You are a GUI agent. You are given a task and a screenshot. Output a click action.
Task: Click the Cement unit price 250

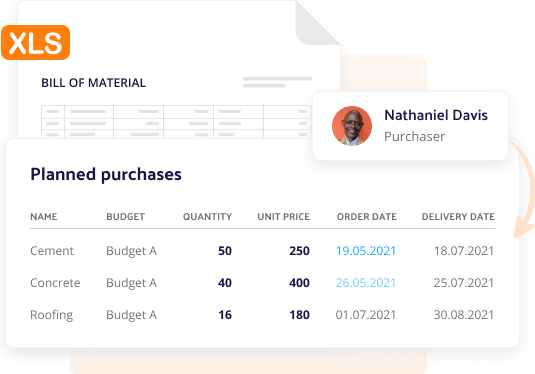(299, 251)
